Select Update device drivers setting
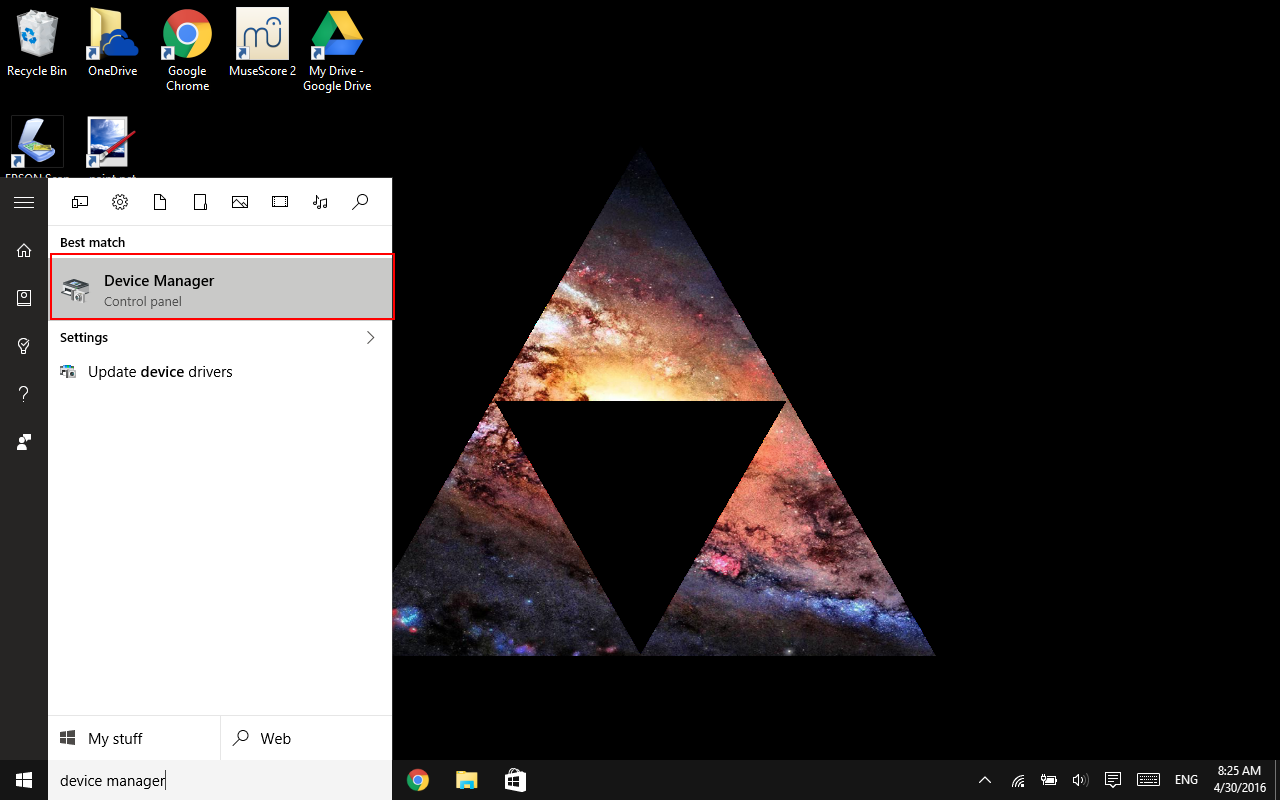Image resolution: width=1280 pixels, height=800 pixels. [x=220, y=372]
